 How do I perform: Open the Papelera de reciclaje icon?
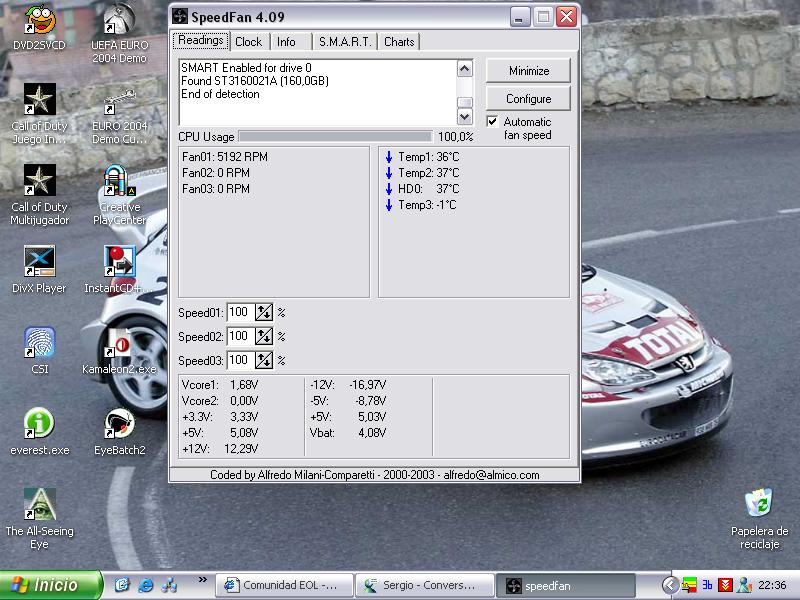tap(759, 503)
